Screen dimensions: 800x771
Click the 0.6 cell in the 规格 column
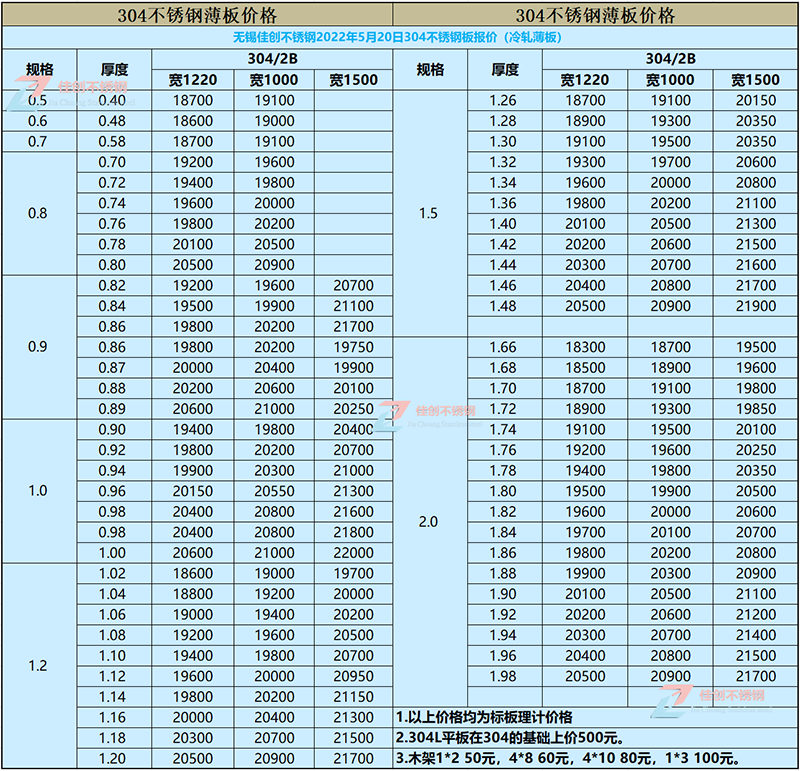coord(38,121)
